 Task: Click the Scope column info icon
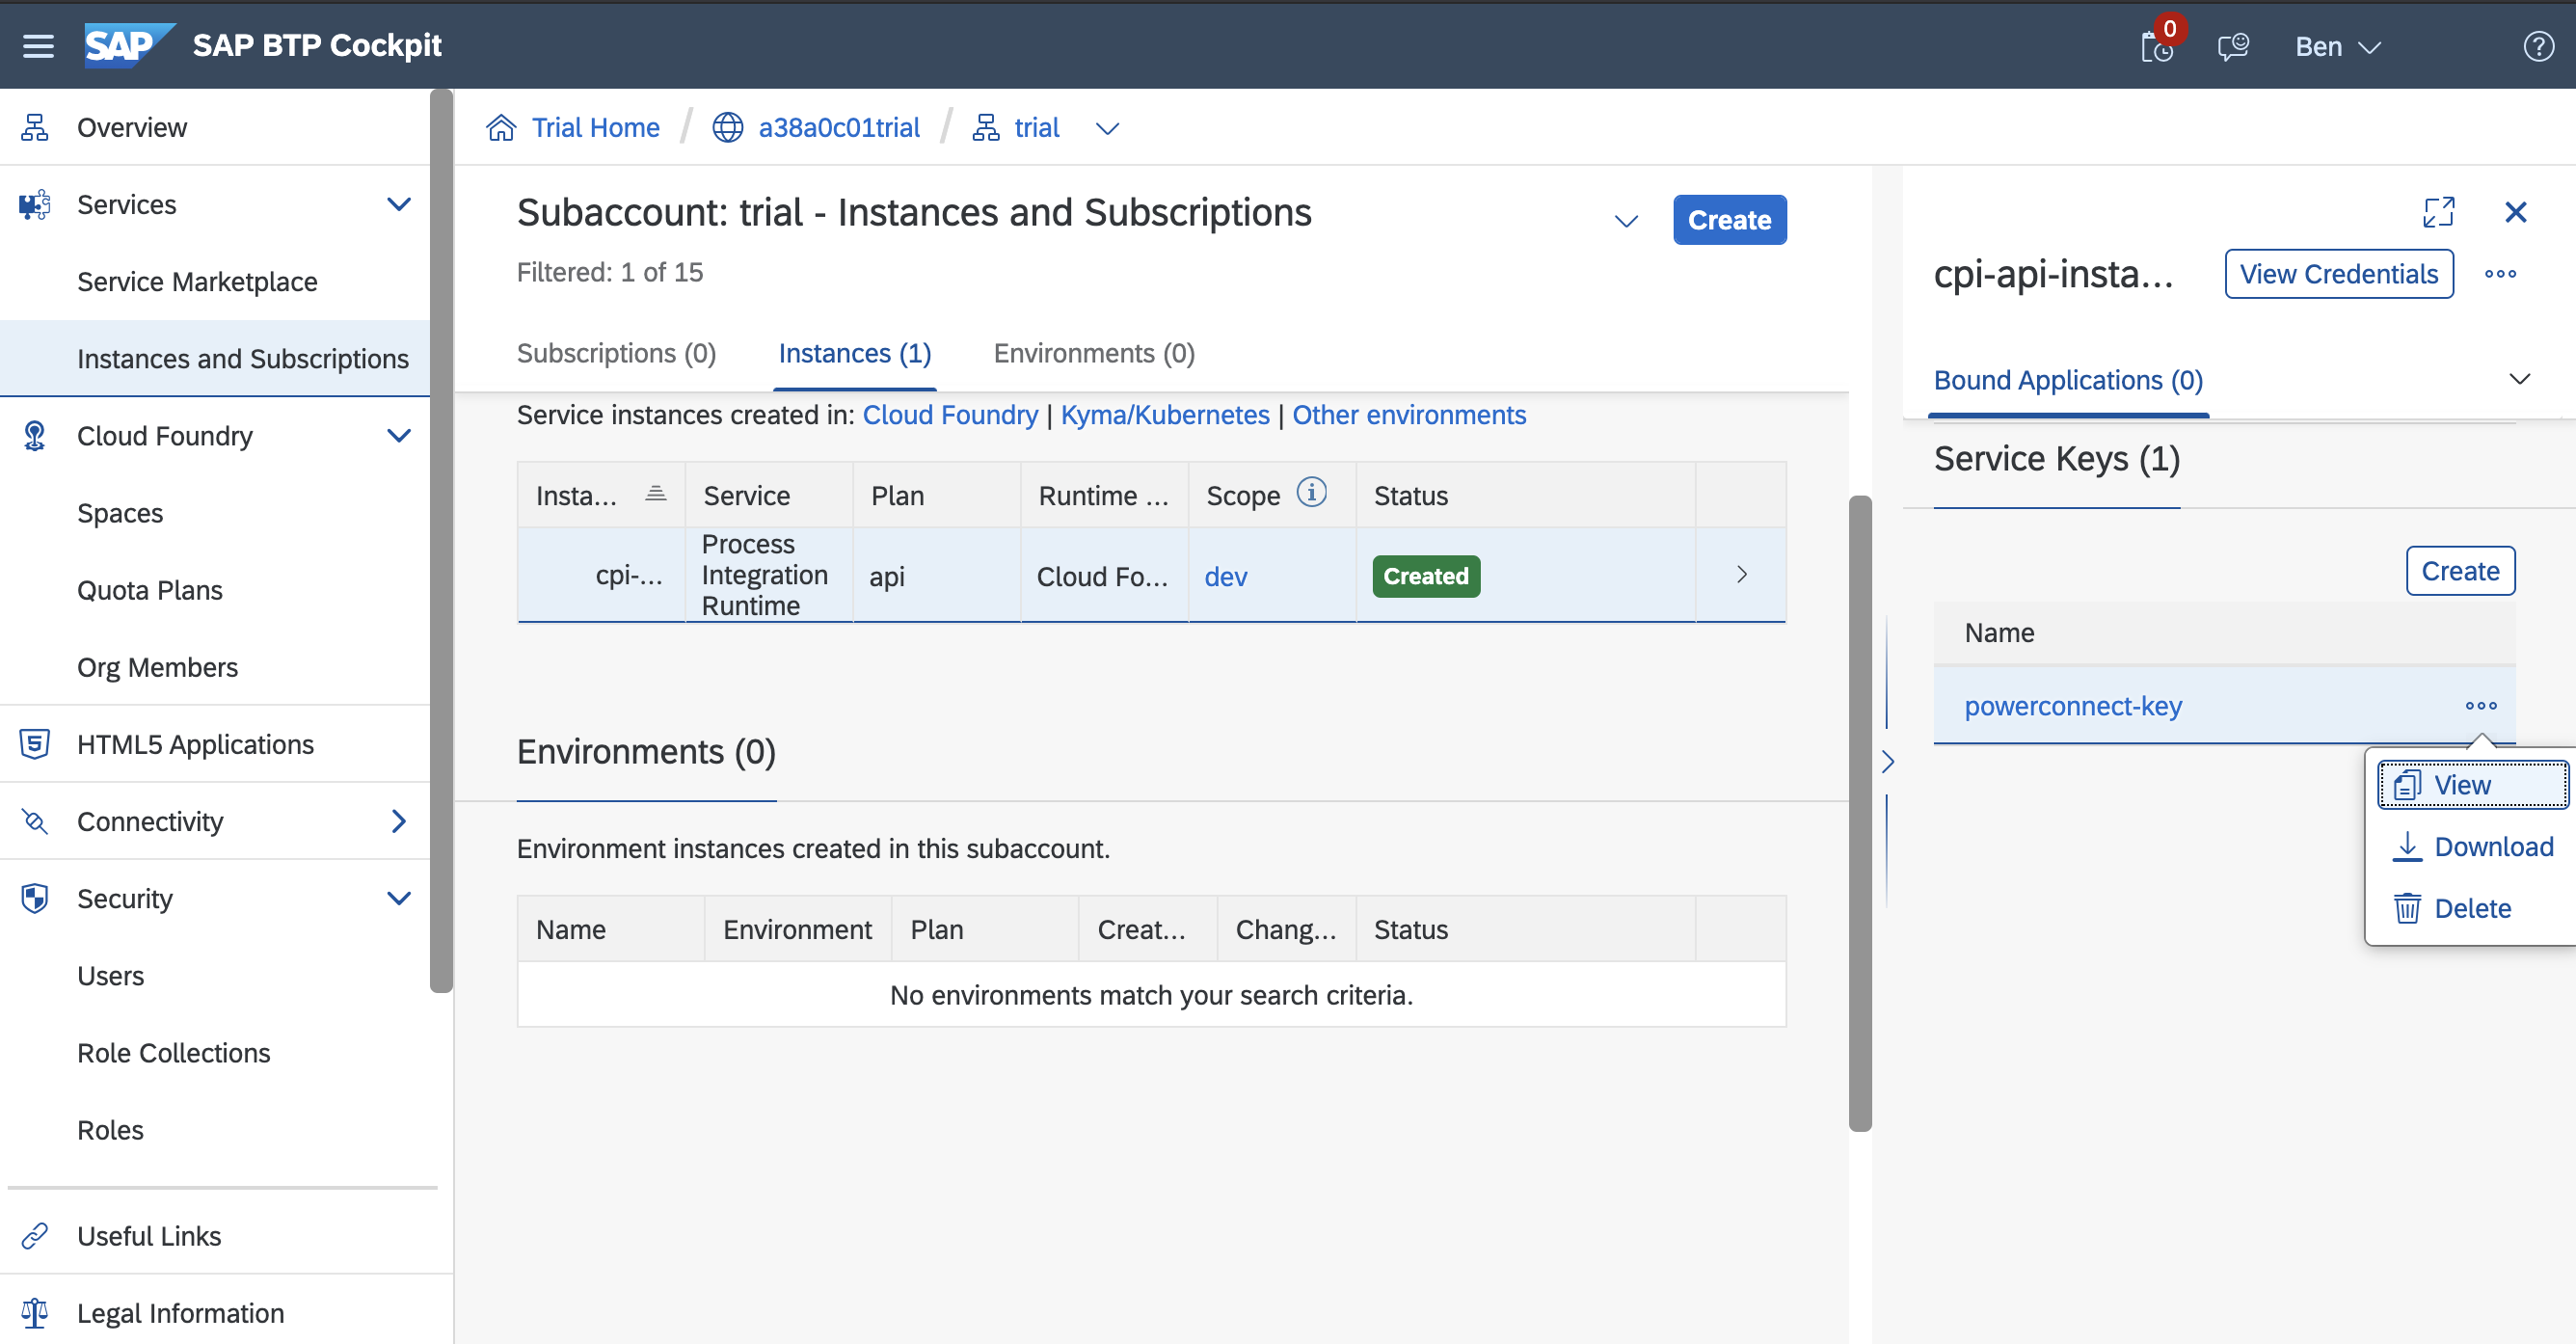point(1311,493)
